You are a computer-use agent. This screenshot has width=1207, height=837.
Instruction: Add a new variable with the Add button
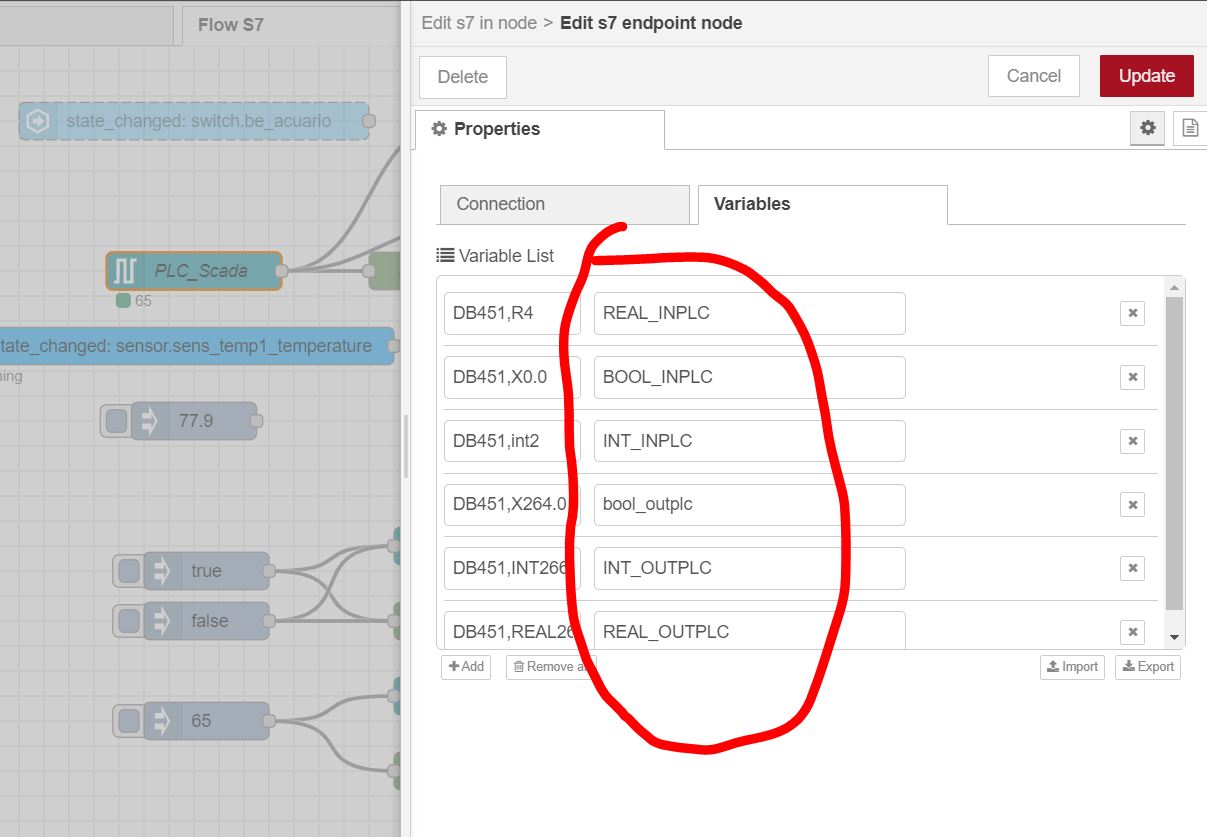coord(465,666)
